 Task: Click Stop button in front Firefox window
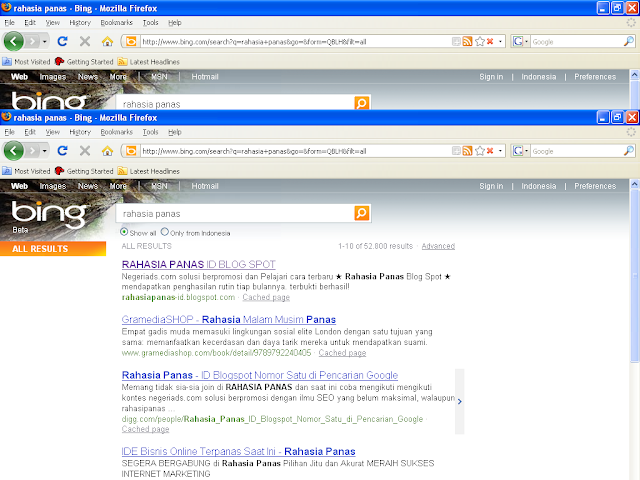click(x=85, y=151)
